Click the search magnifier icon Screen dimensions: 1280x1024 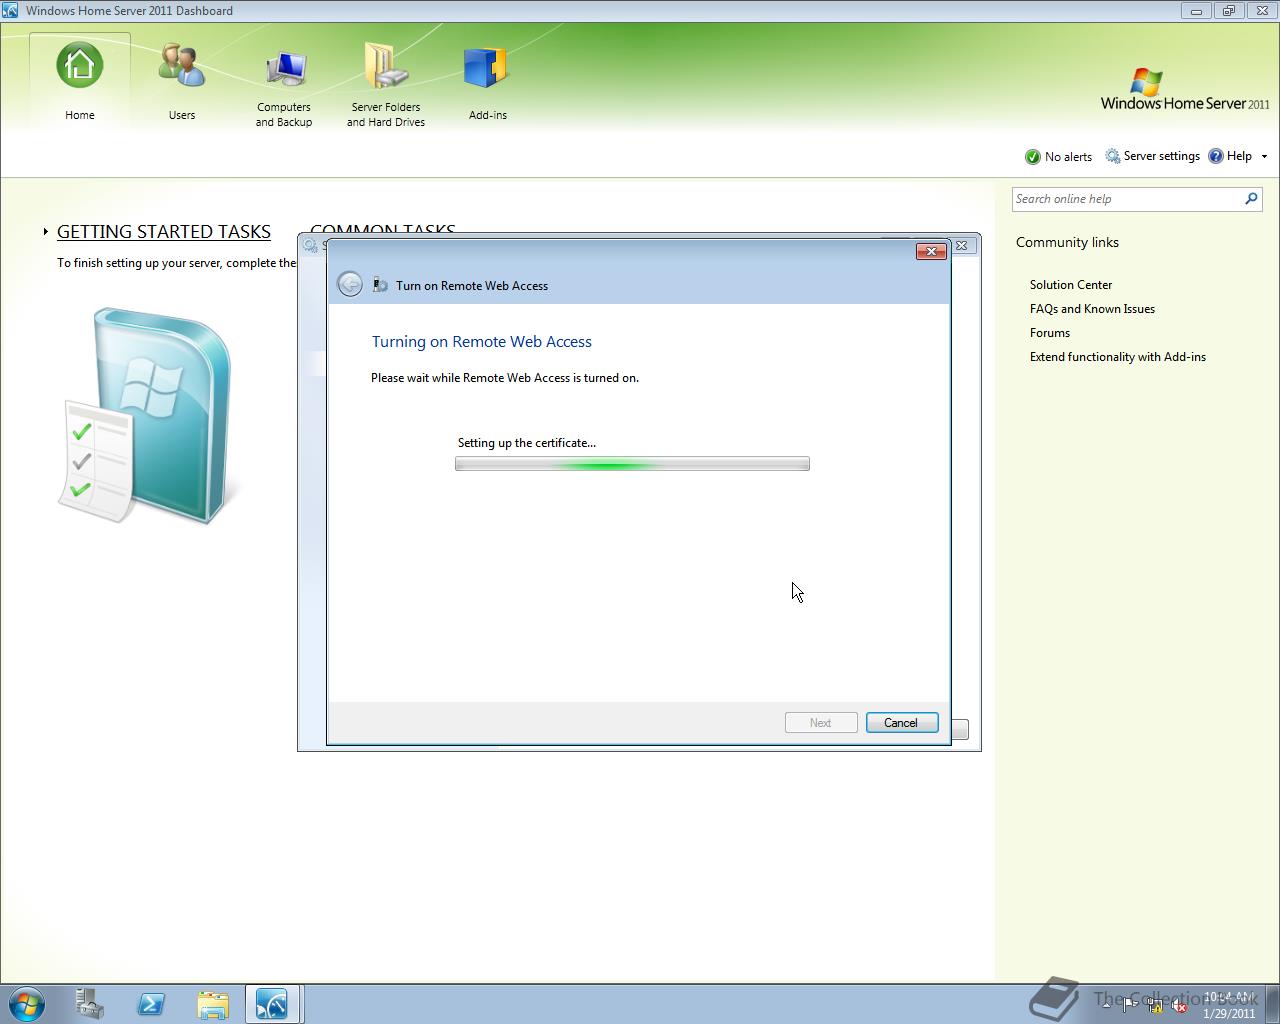pos(1251,199)
